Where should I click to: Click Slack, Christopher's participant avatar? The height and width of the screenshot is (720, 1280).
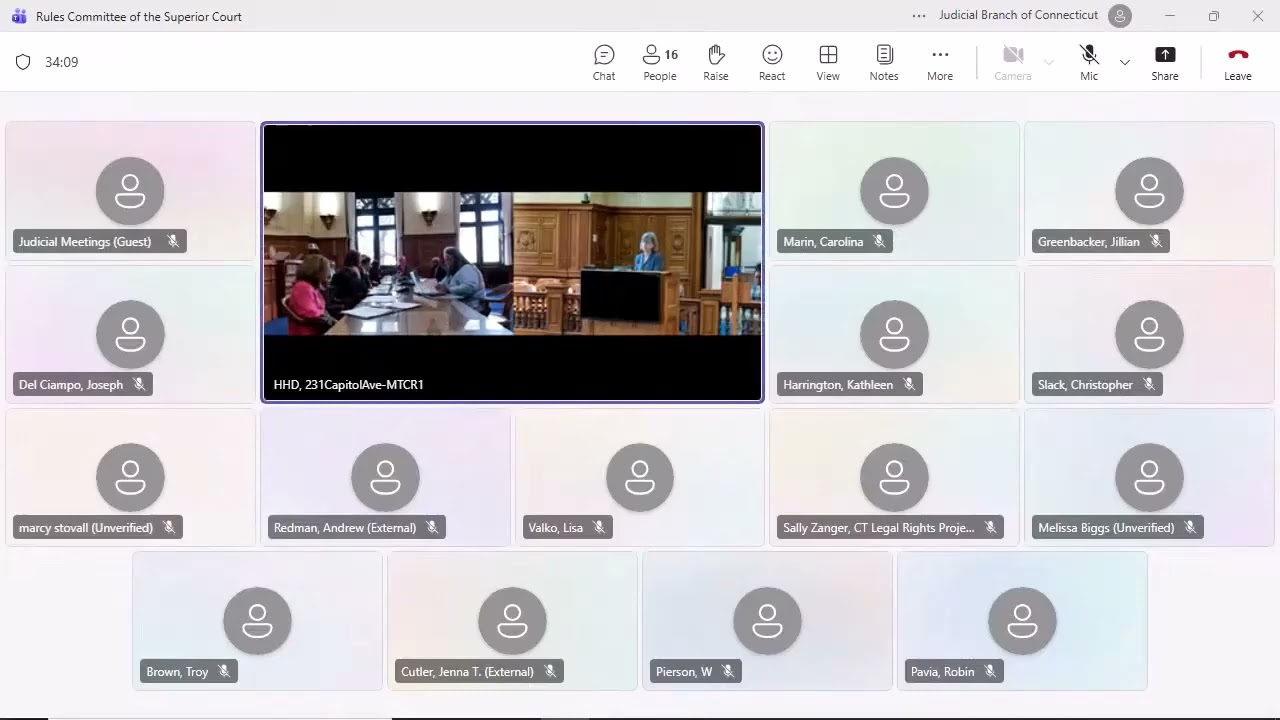(1149, 334)
